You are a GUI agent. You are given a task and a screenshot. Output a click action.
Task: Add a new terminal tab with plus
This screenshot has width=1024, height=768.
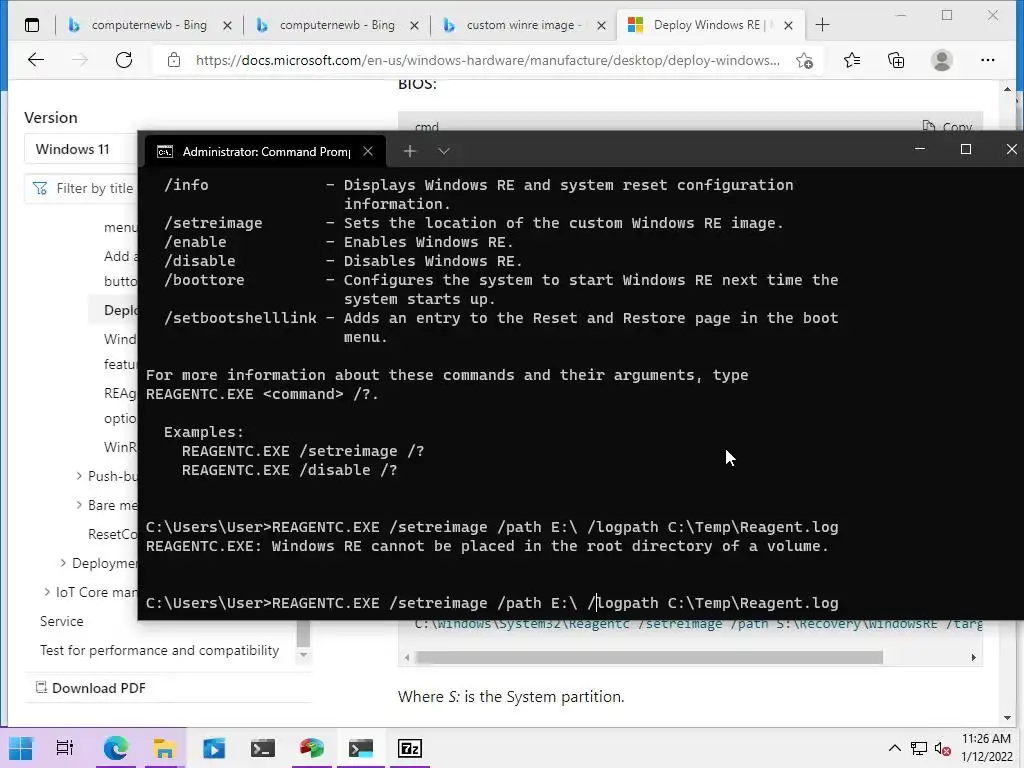coord(409,152)
